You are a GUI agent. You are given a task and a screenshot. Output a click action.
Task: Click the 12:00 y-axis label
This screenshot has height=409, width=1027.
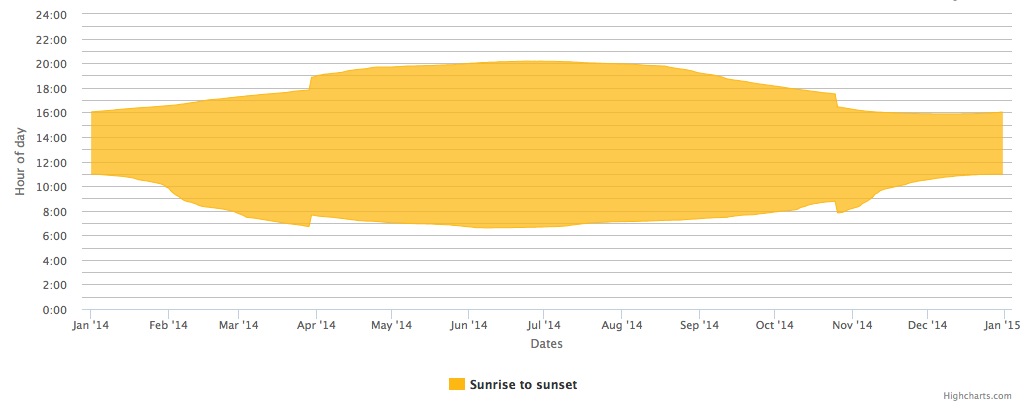coord(53,163)
